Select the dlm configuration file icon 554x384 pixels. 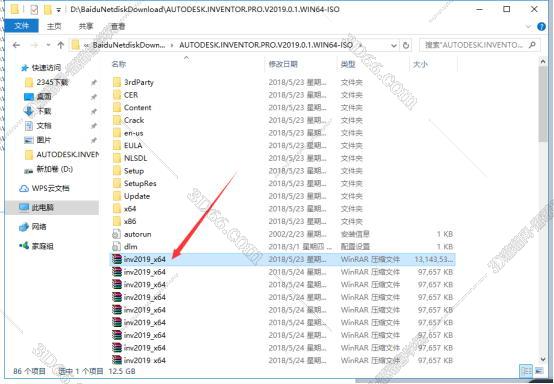117,247
